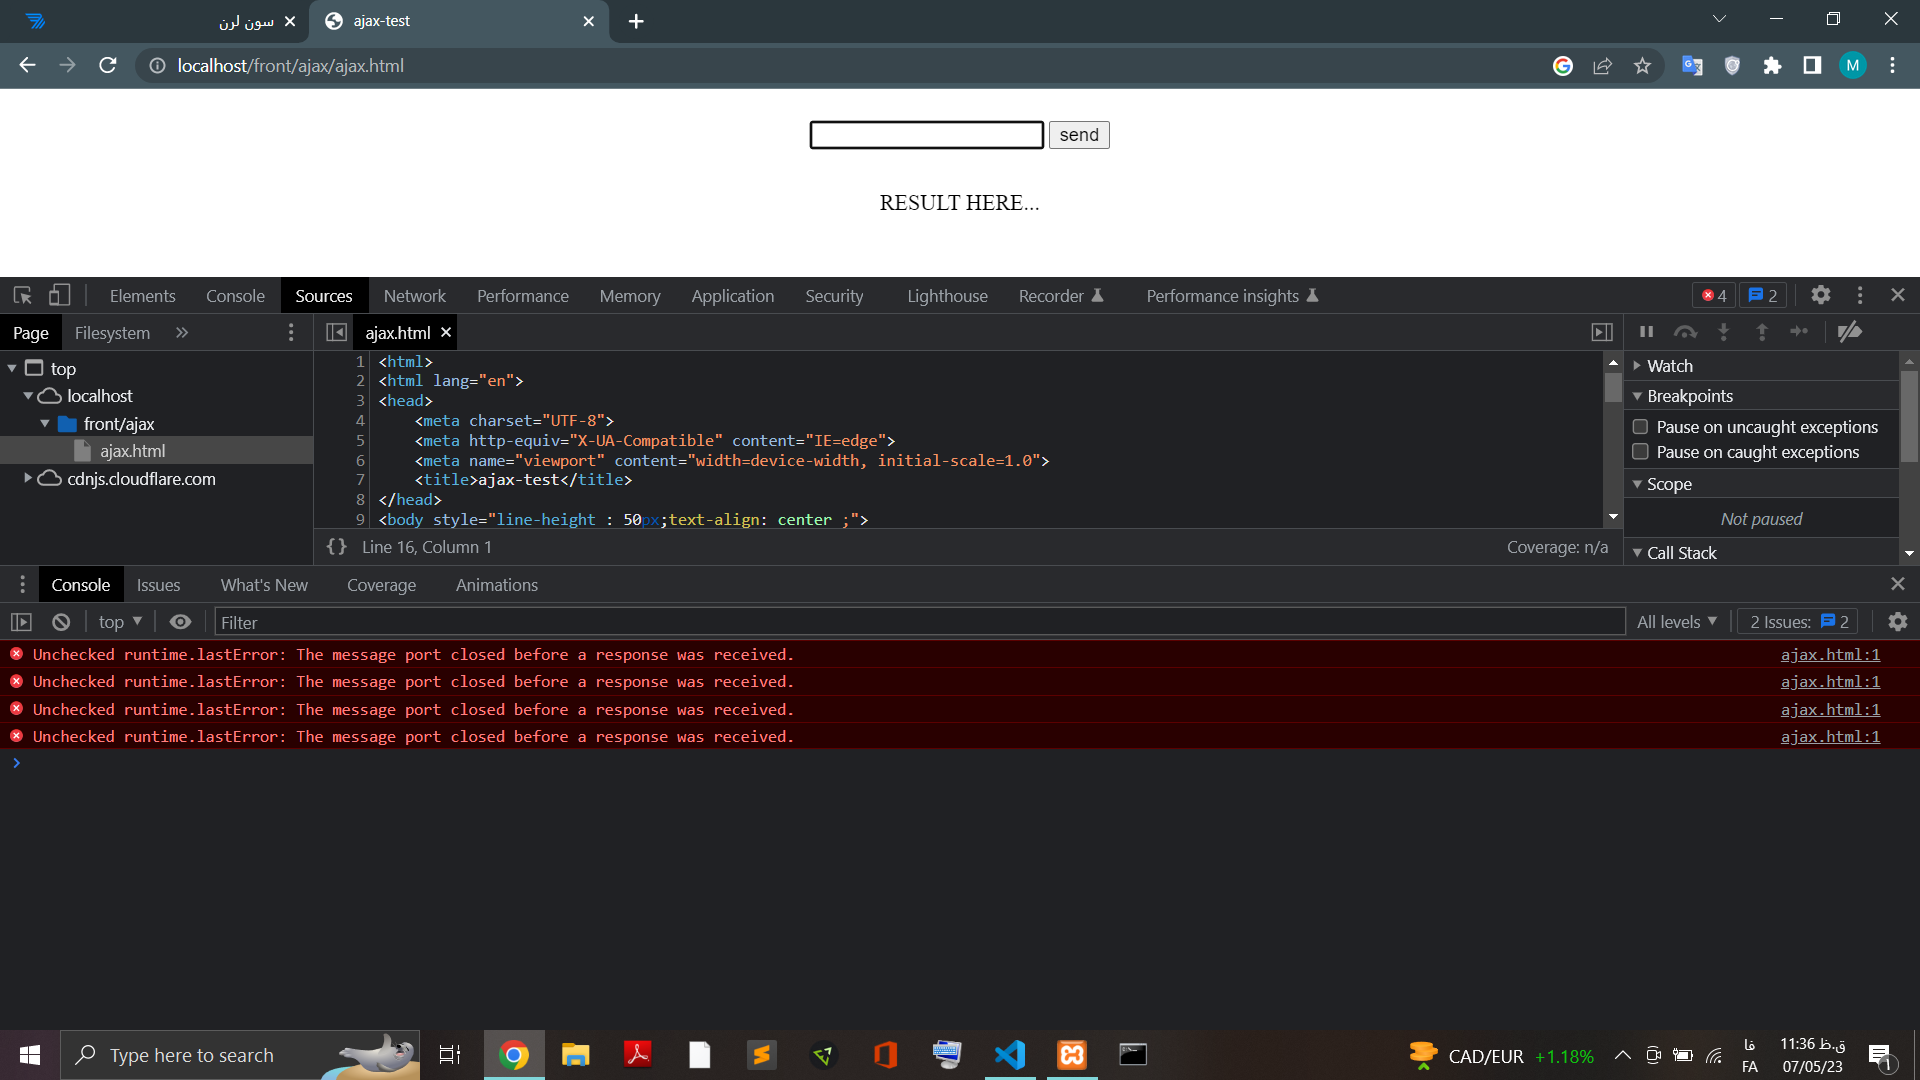Click the pretty print braces icon
The width and height of the screenshot is (1920, 1080).
(x=337, y=547)
